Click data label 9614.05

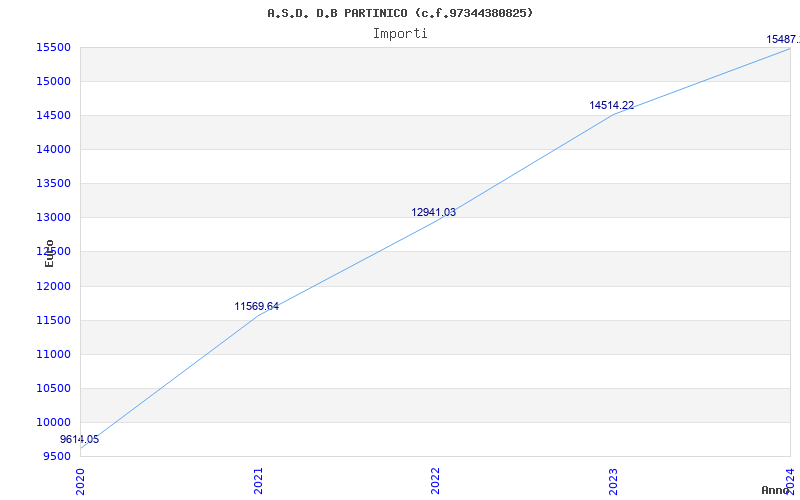(x=80, y=439)
